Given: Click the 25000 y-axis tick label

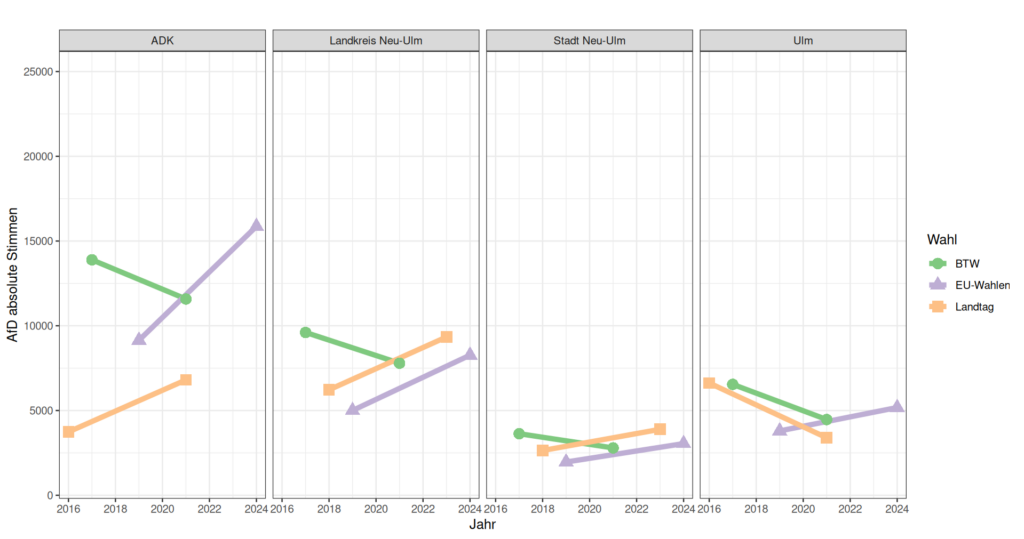Looking at the screenshot, I should (x=36, y=72).
